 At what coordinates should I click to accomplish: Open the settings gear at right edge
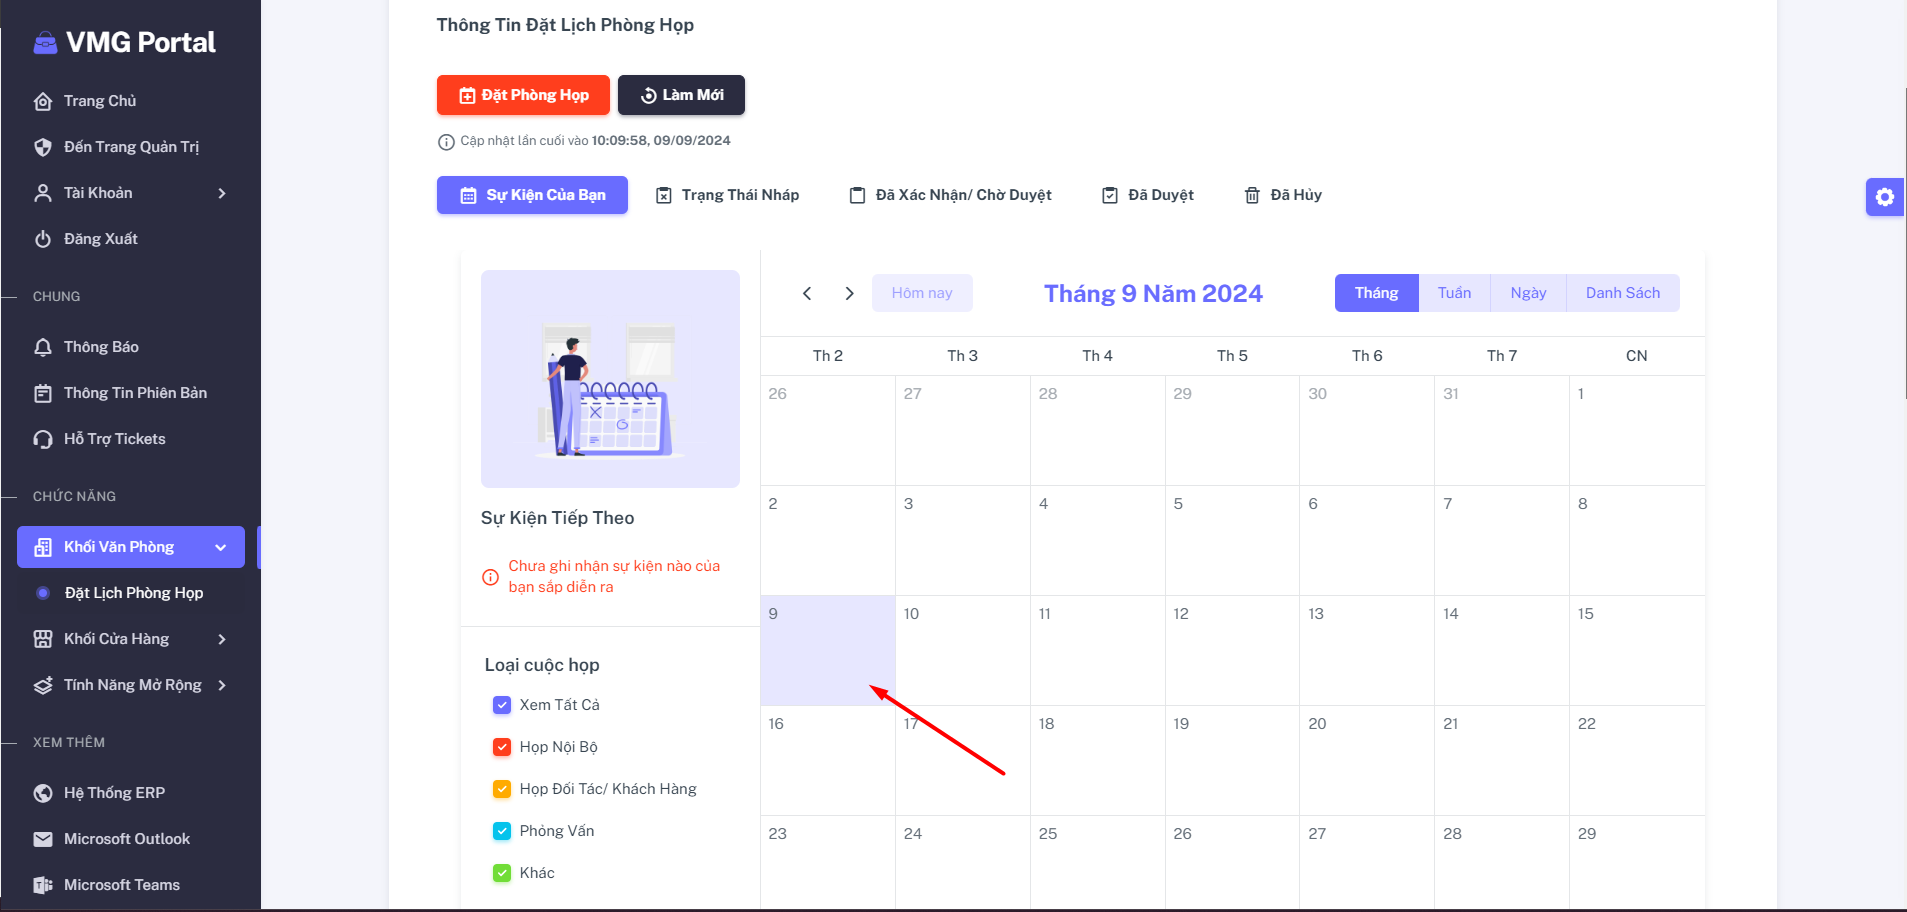click(x=1885, y=197)
